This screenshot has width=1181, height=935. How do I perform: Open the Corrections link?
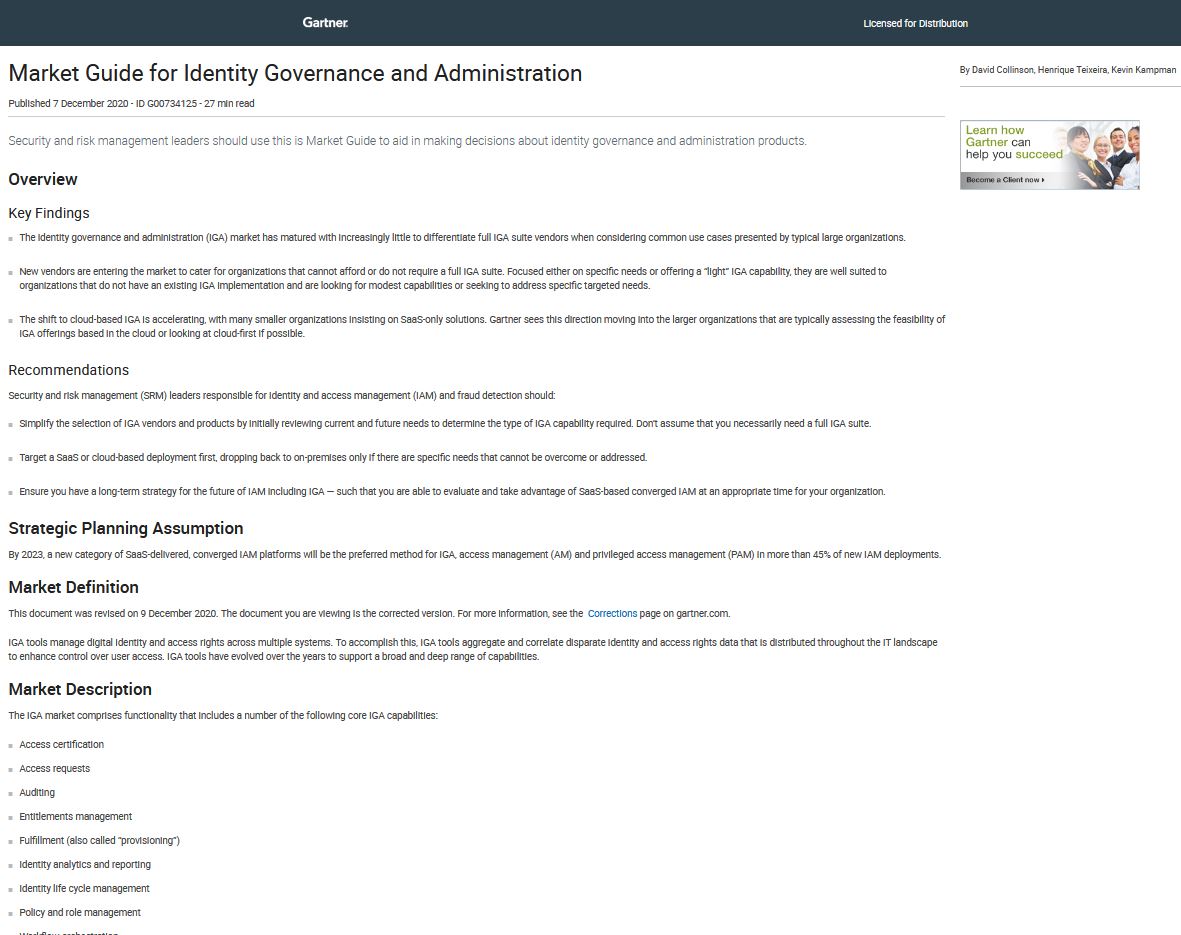click(612, 613)
